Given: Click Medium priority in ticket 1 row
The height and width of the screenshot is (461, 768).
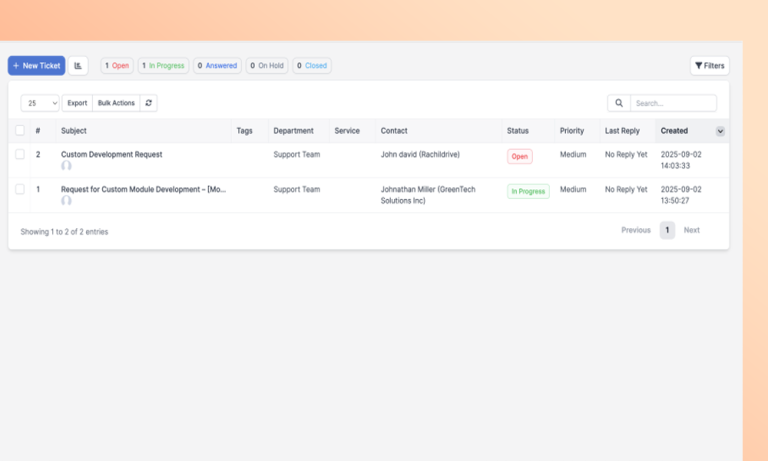Looking at the screenshot, I should tap(573, 189).
